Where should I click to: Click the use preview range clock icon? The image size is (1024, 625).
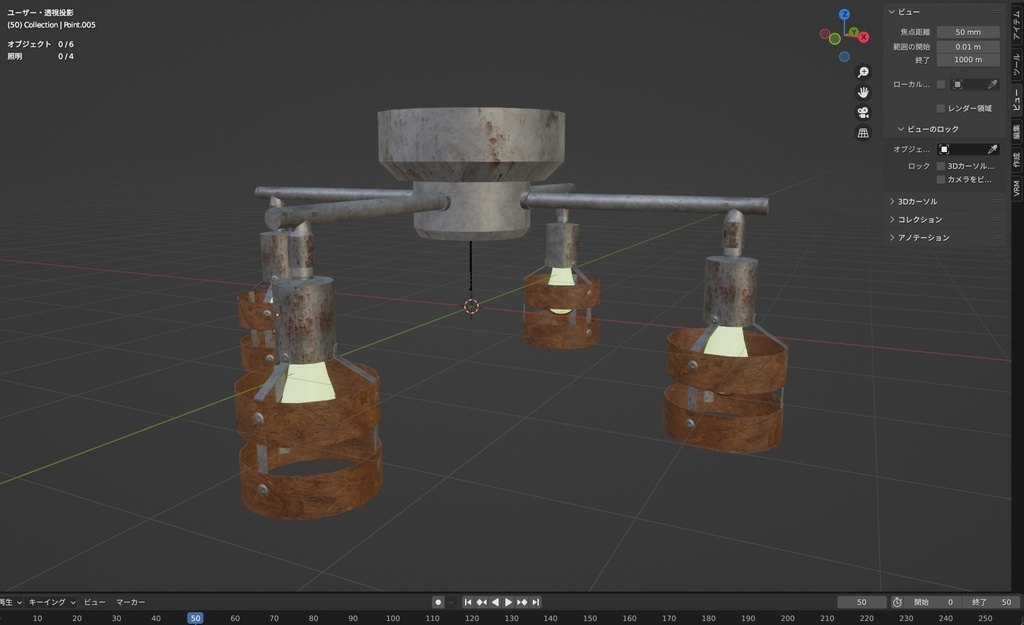pos(897,602)
